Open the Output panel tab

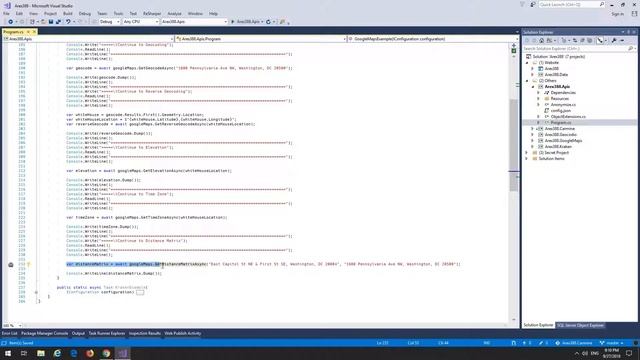tap(78, 333)
